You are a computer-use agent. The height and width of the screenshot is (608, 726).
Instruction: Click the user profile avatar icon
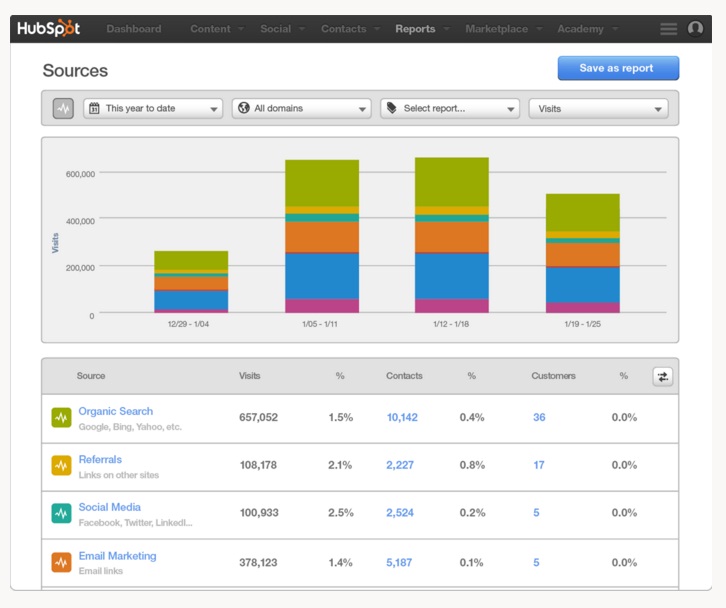(x=696, y=29)
